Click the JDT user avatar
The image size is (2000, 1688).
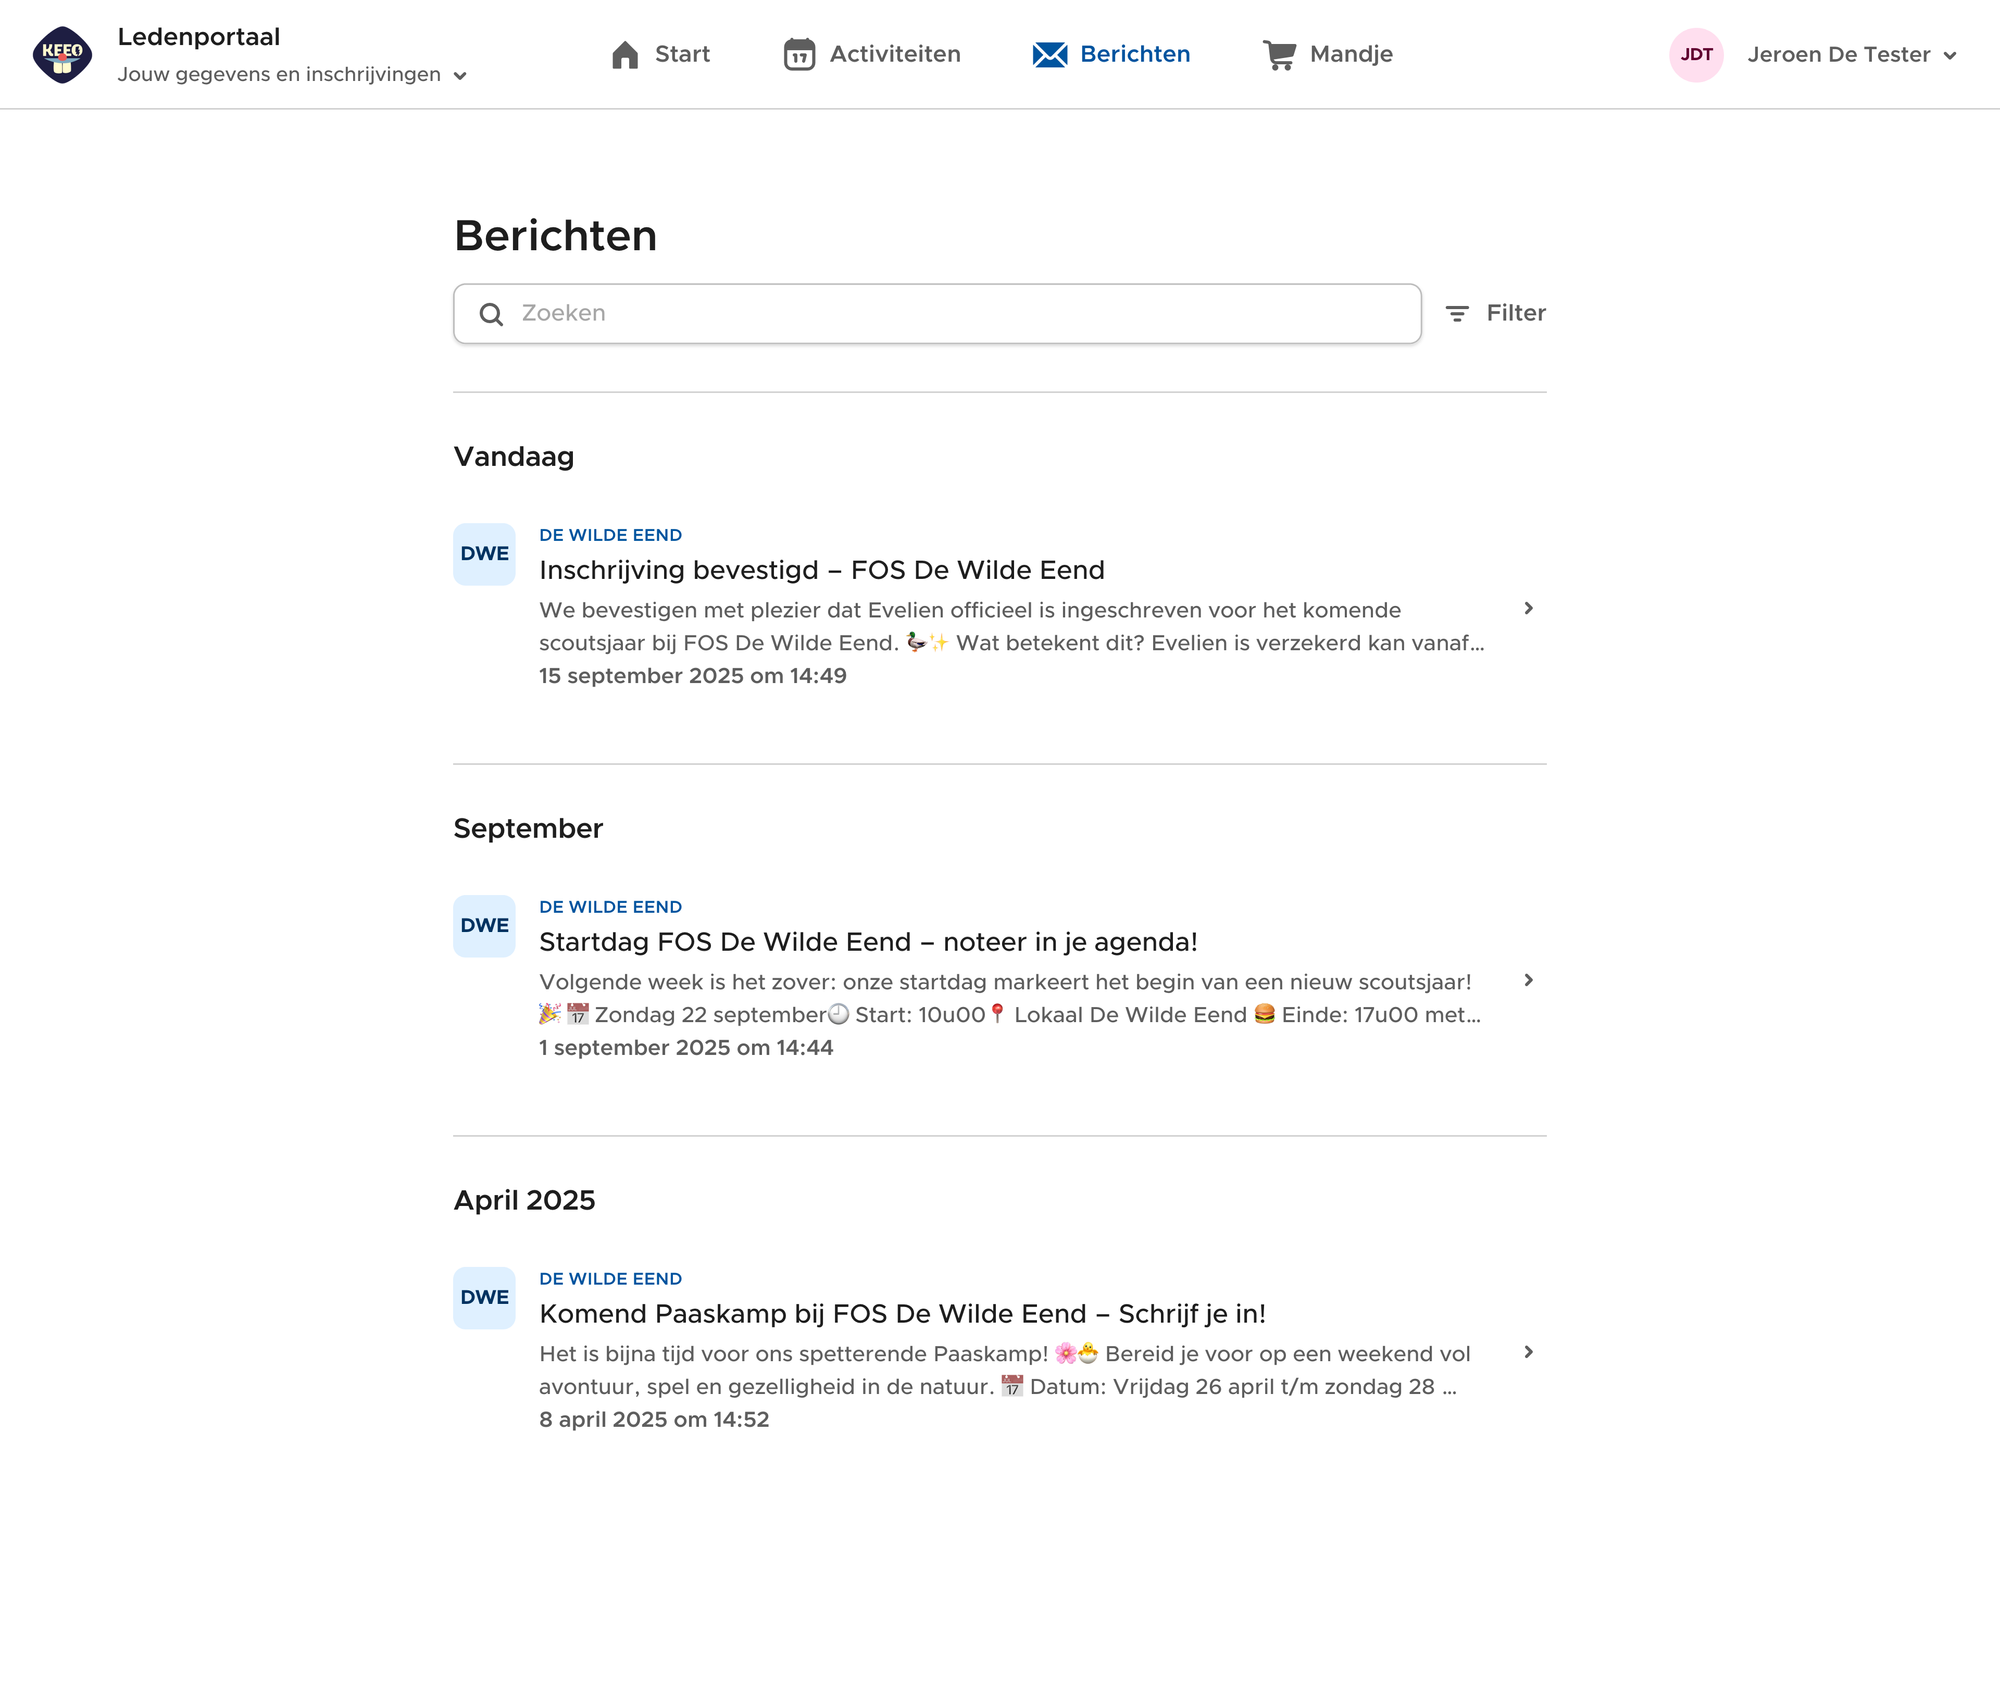click(1696, 55)
